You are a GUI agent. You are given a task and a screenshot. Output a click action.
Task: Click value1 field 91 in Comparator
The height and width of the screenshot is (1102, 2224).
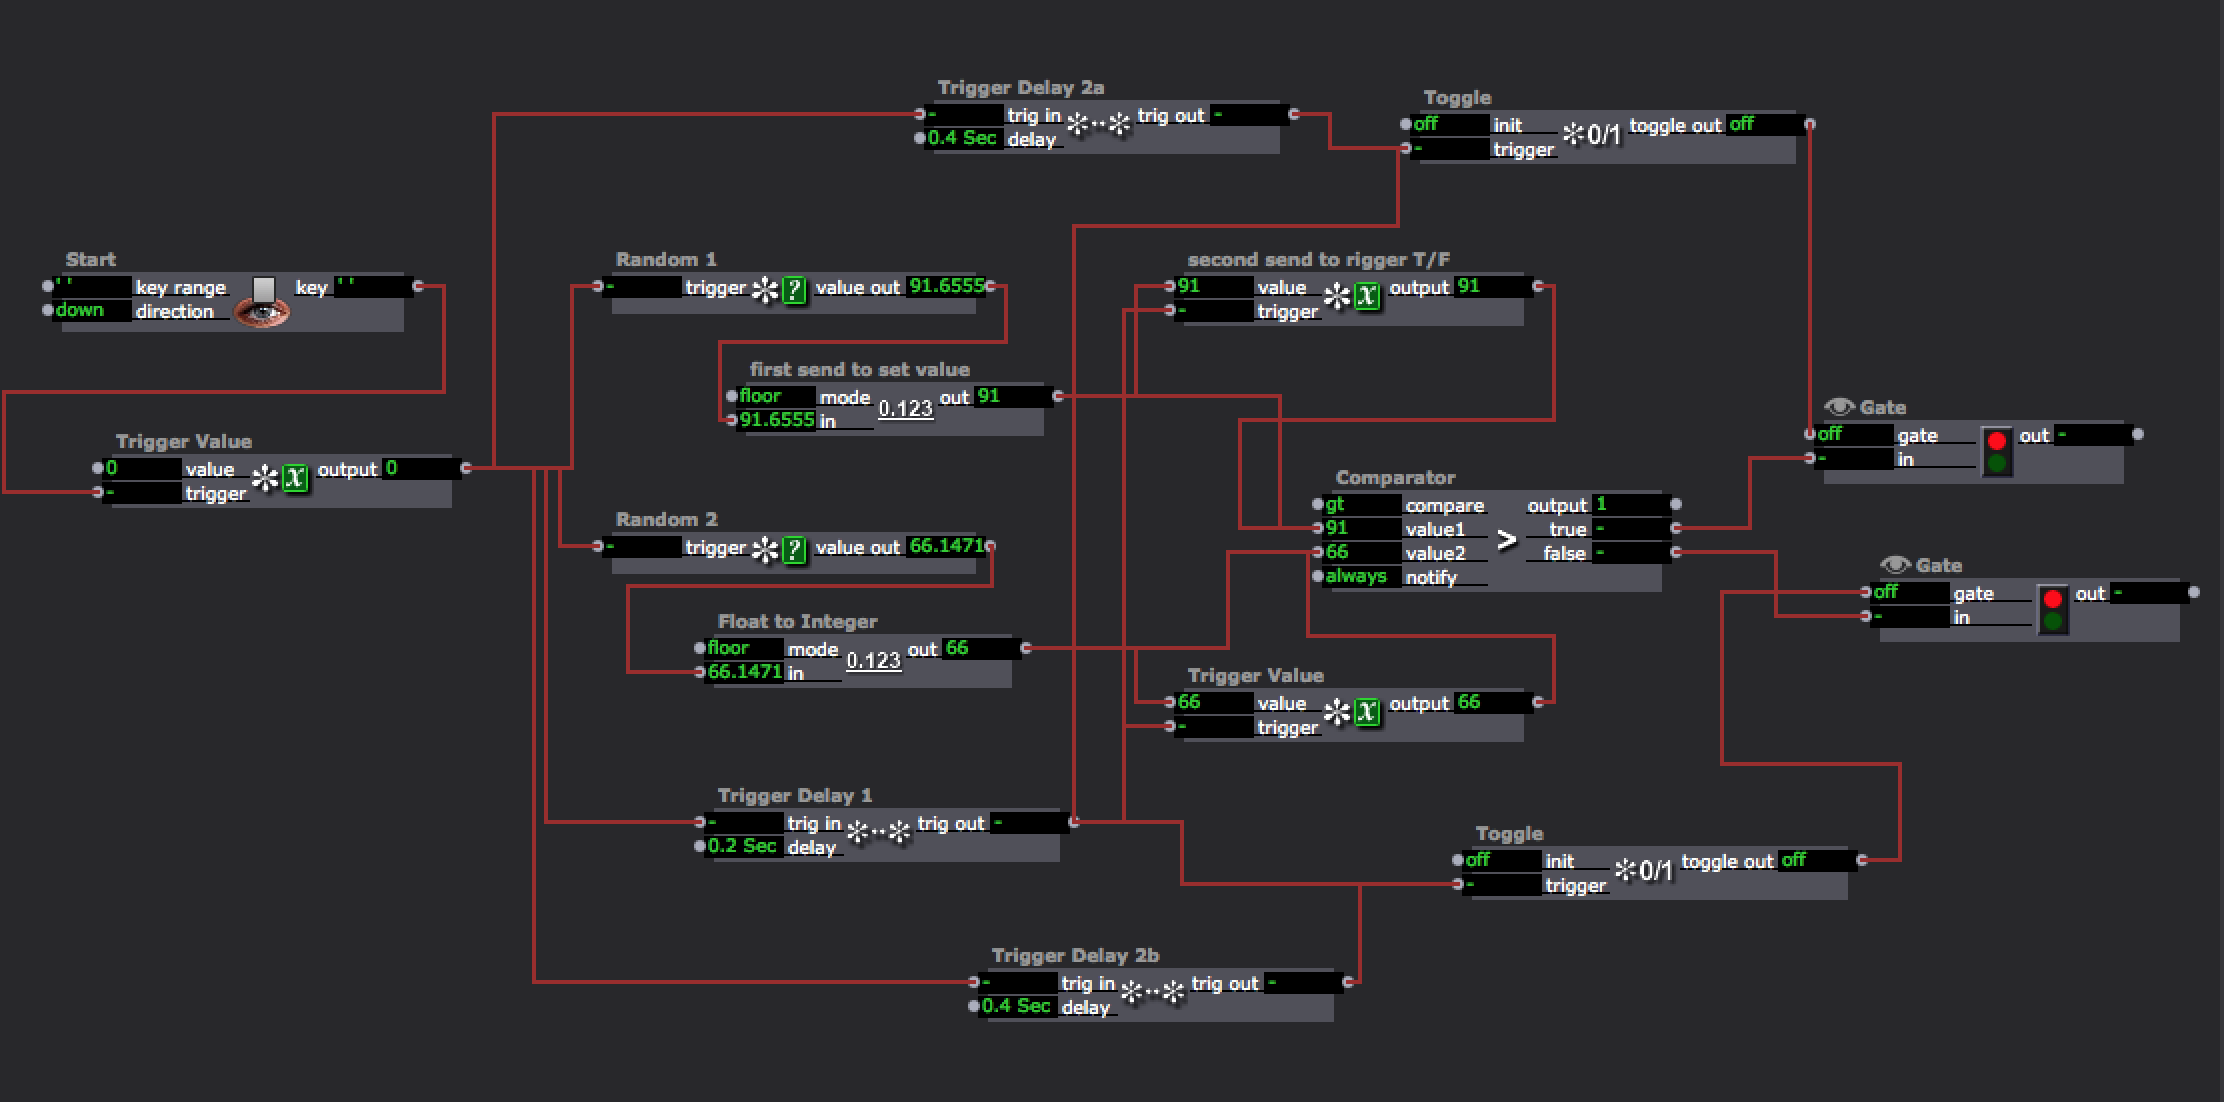(1362, 529)
